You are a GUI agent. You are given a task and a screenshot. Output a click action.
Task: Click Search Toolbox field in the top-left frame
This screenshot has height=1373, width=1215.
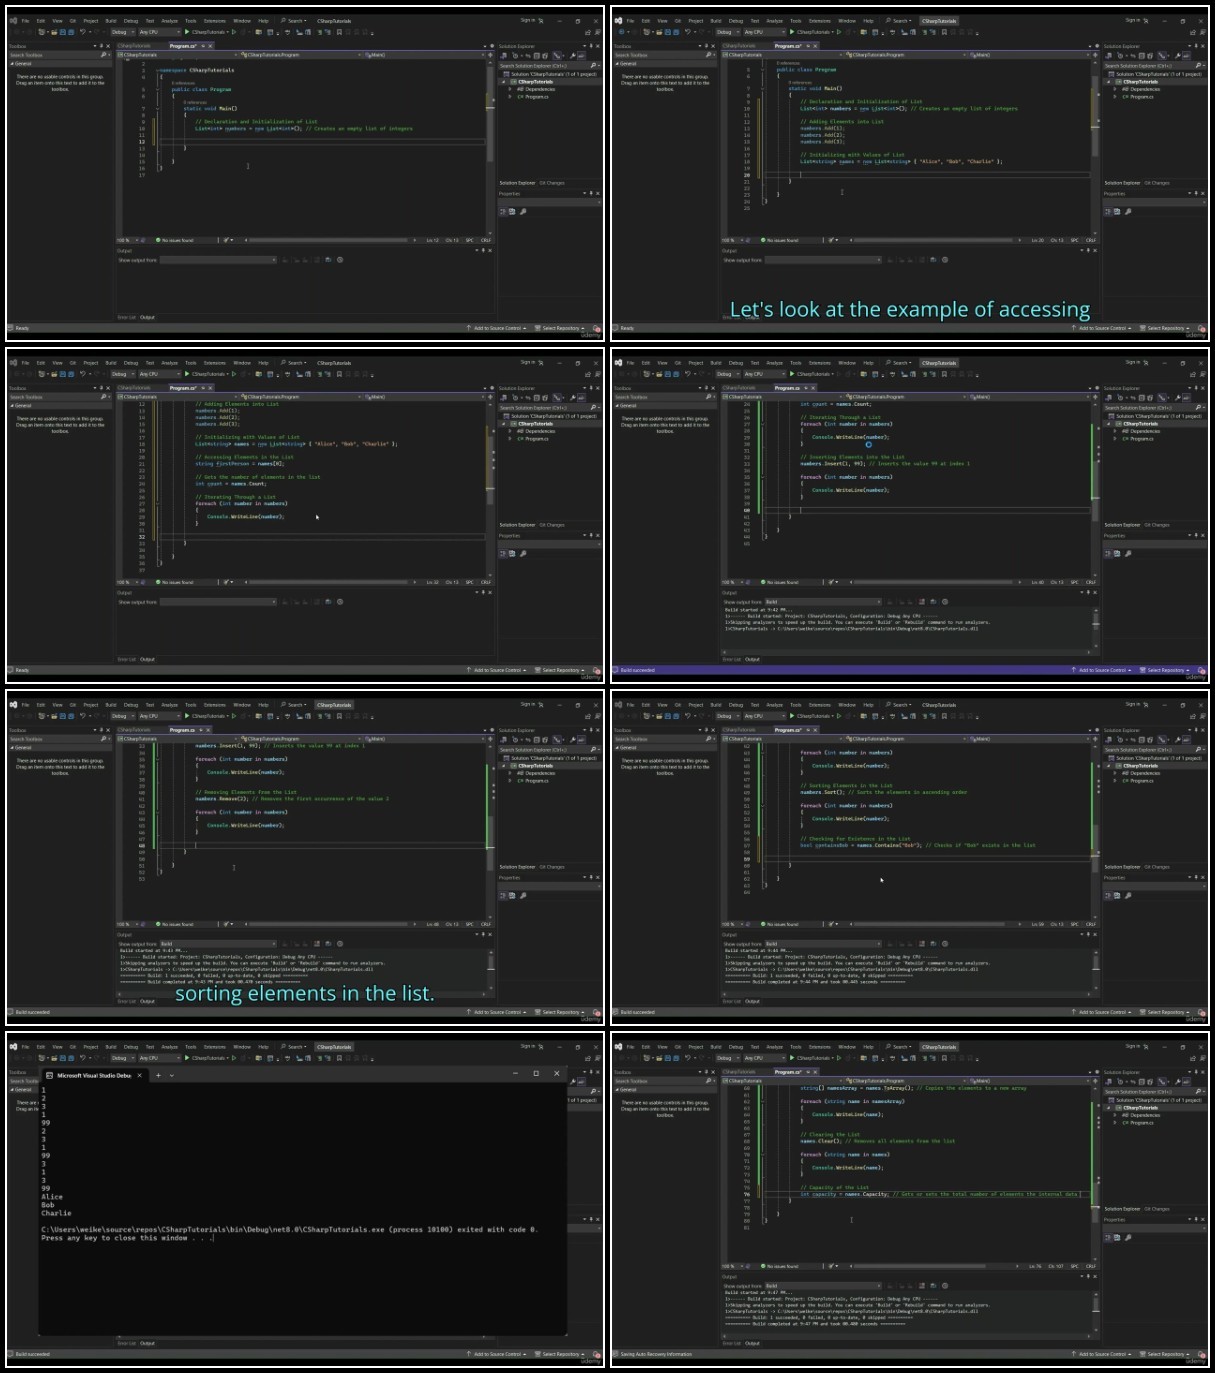pyautogui.click(x=58, y=55)
